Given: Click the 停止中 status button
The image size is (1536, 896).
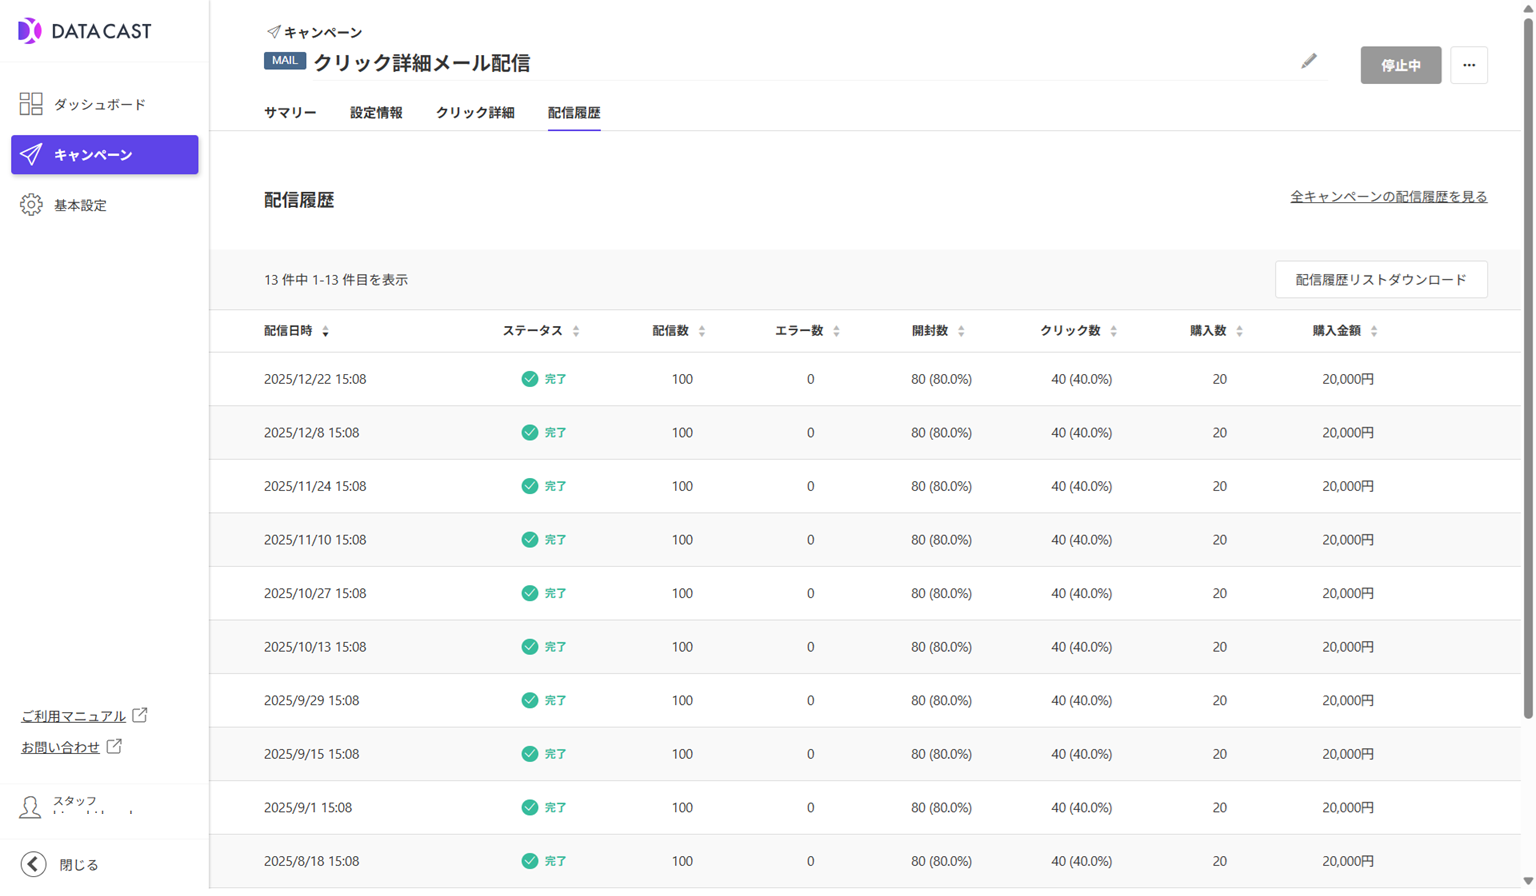Looking at the screenshot, I should (1400, 65).
